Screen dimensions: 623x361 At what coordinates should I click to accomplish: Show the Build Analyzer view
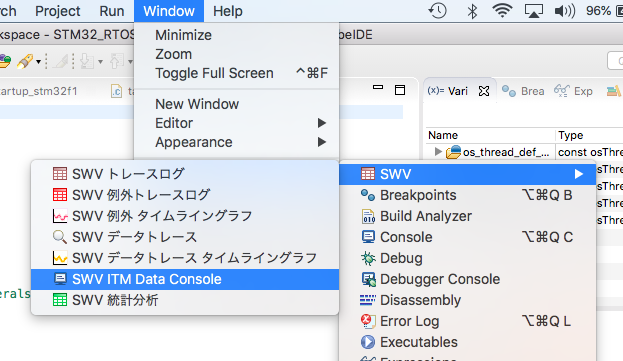coord(467,216)
